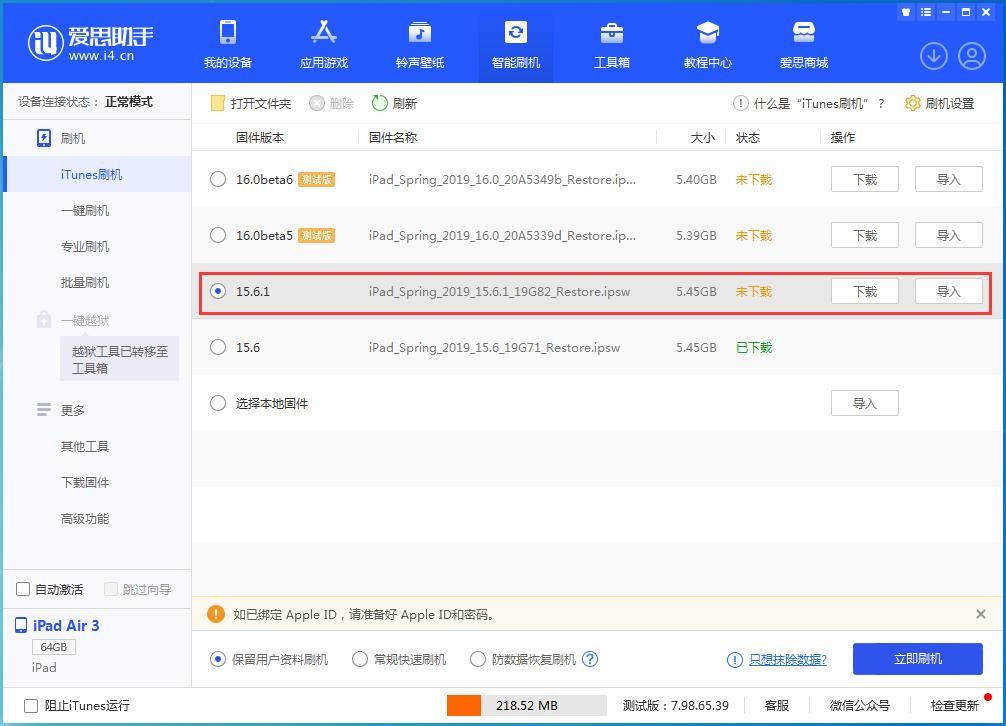Screen dimensions: 1006x726
Task: Select the 15.6 firmware radio button
Action: tap(217, 347)
